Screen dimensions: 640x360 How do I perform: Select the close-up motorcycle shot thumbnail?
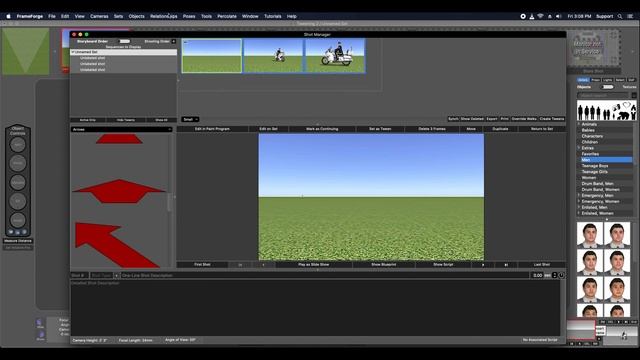(335, 56)
